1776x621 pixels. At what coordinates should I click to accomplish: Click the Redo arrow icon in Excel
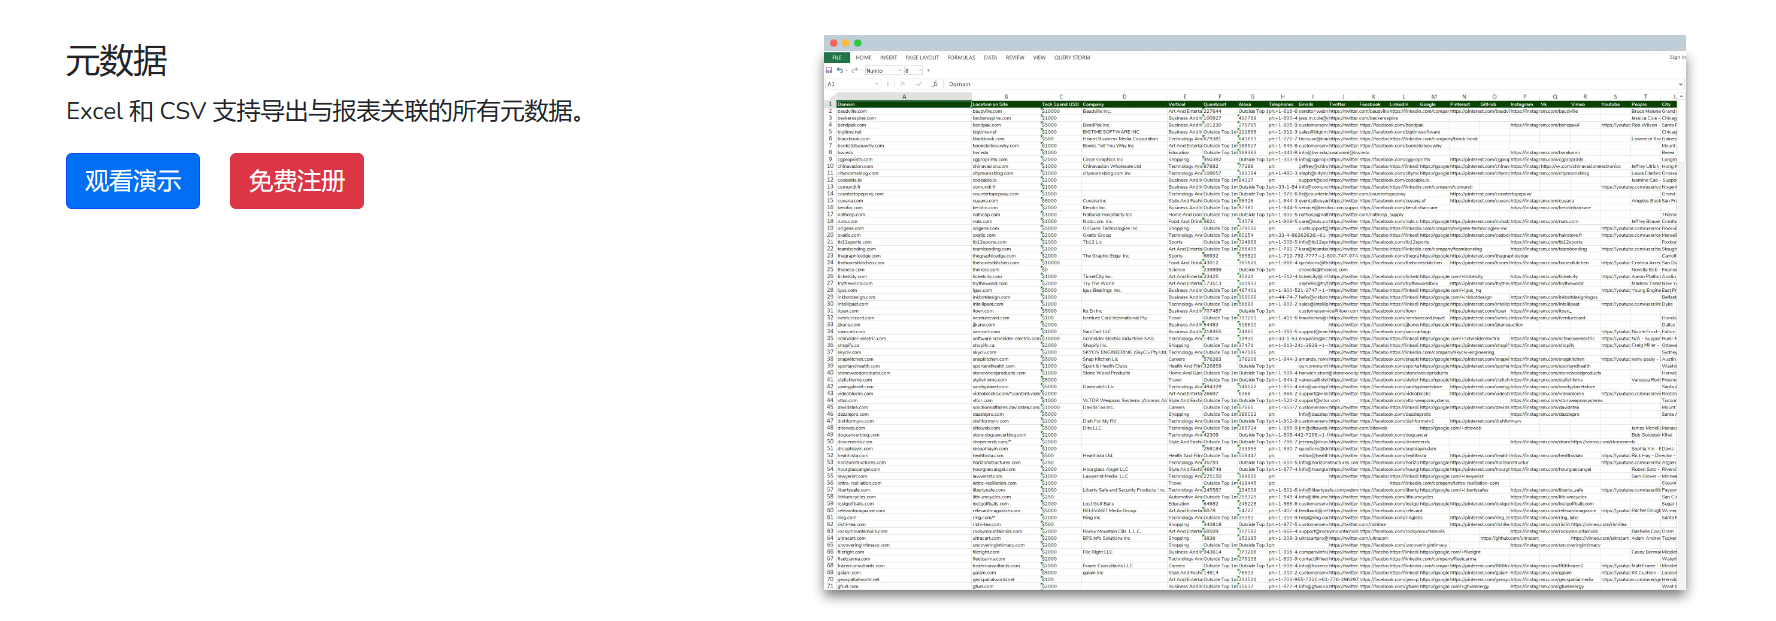point(854,70)
